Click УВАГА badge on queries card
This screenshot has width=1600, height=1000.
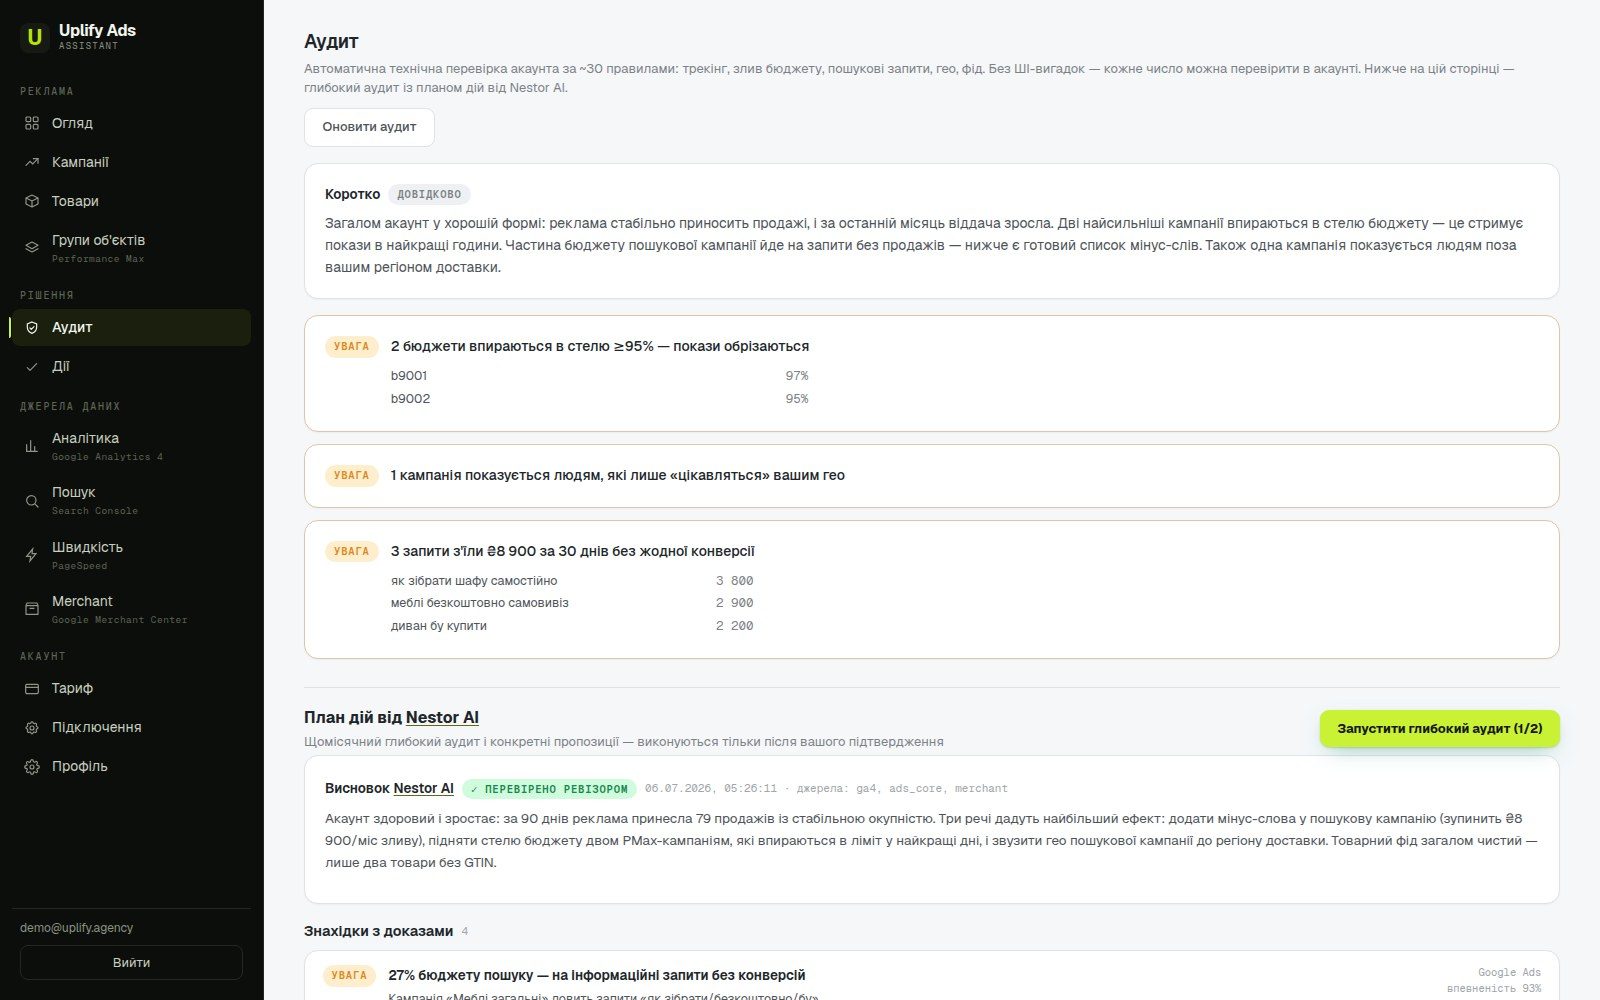click(351, 551)
